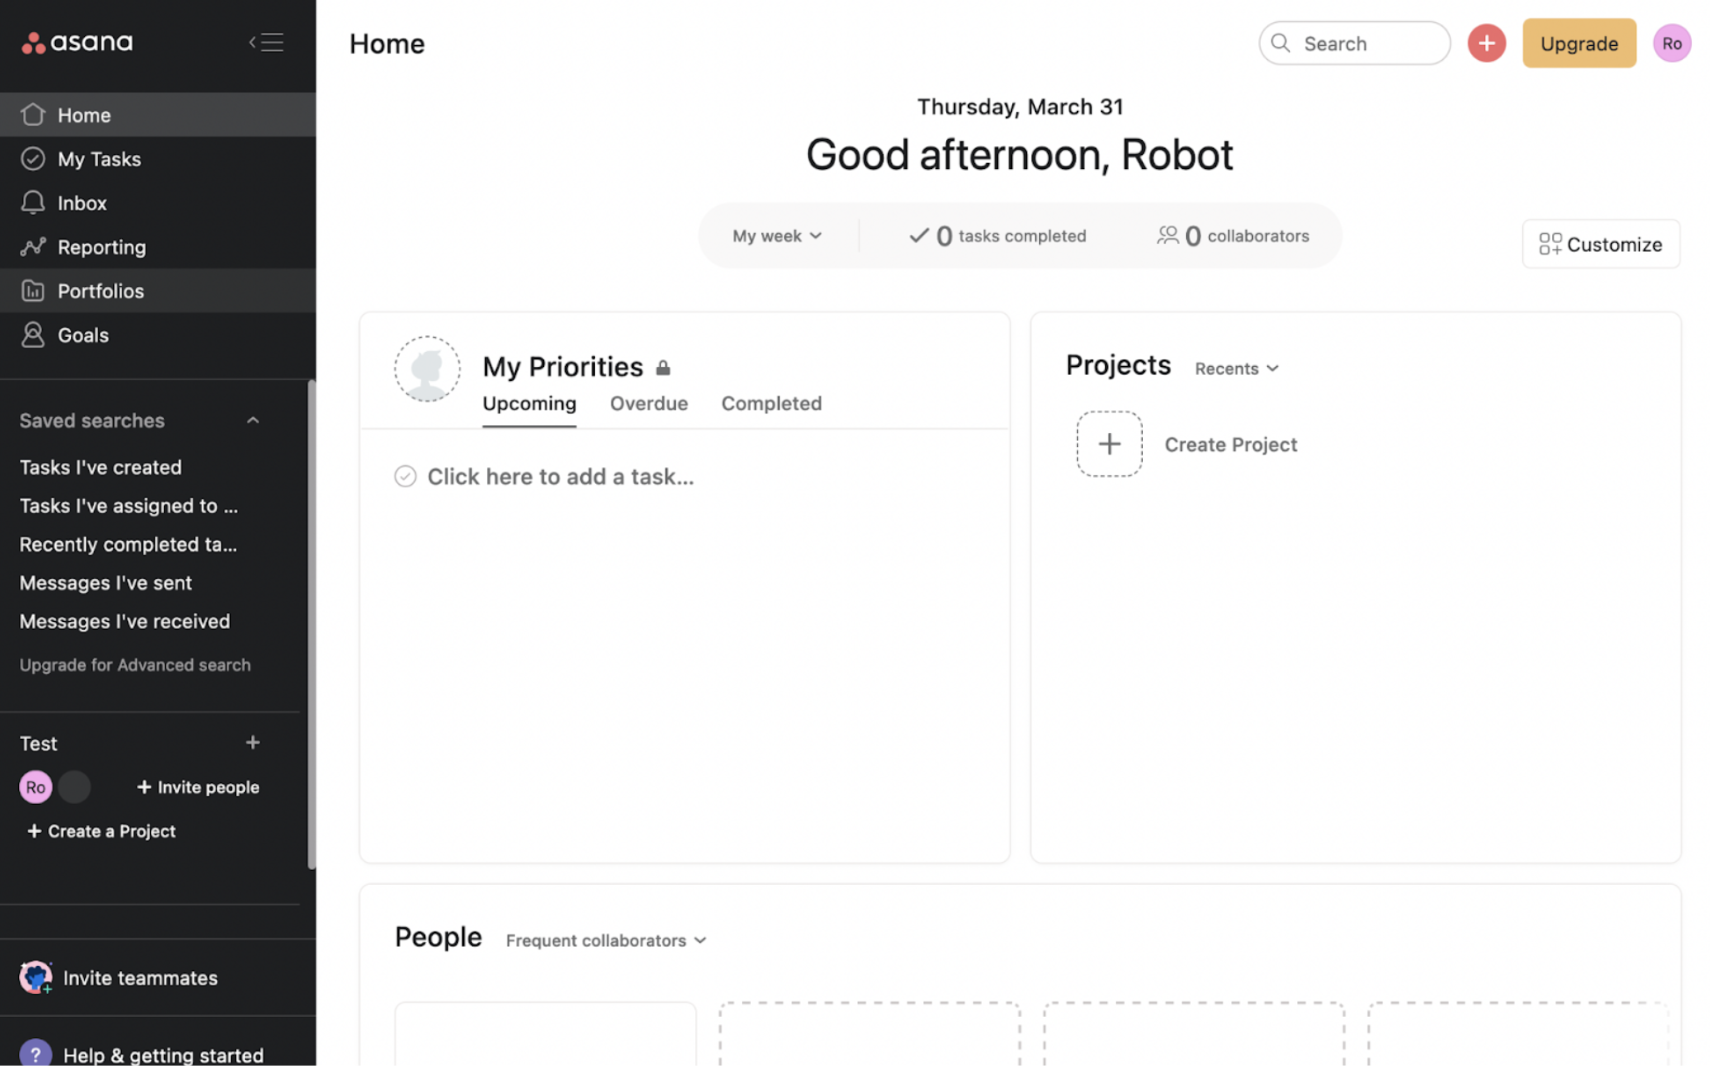Click the dashed plus Create Project tile
Viewport: 1710px width, 1066px height.
[1109, 444]
